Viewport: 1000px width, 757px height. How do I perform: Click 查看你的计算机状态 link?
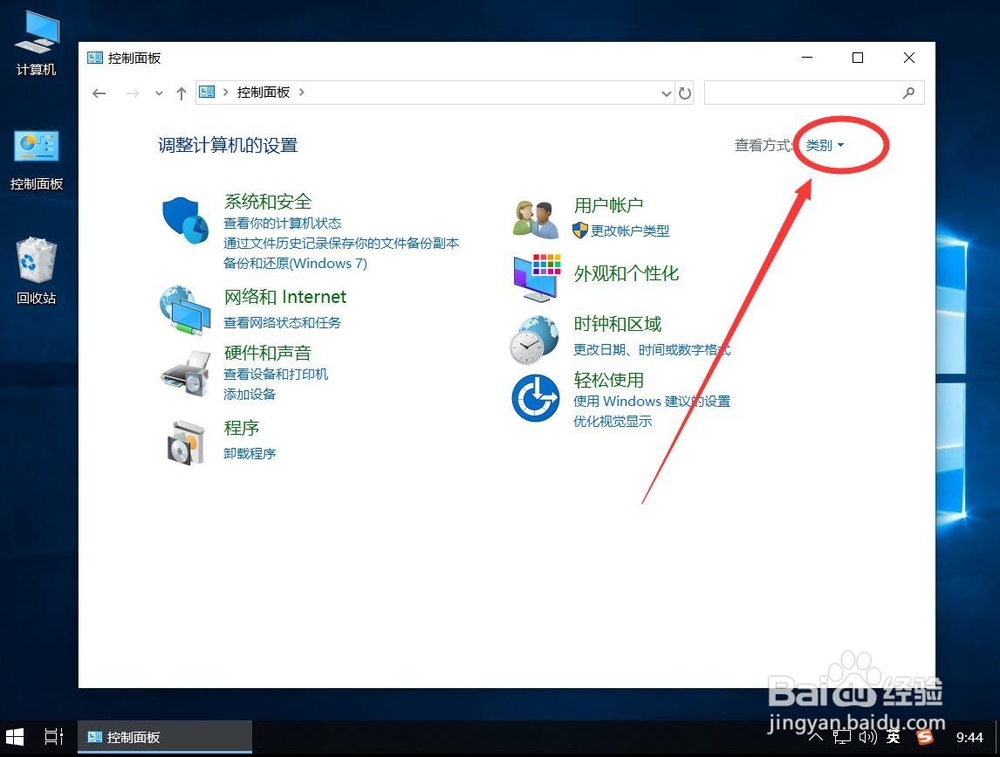pos(283,223)
